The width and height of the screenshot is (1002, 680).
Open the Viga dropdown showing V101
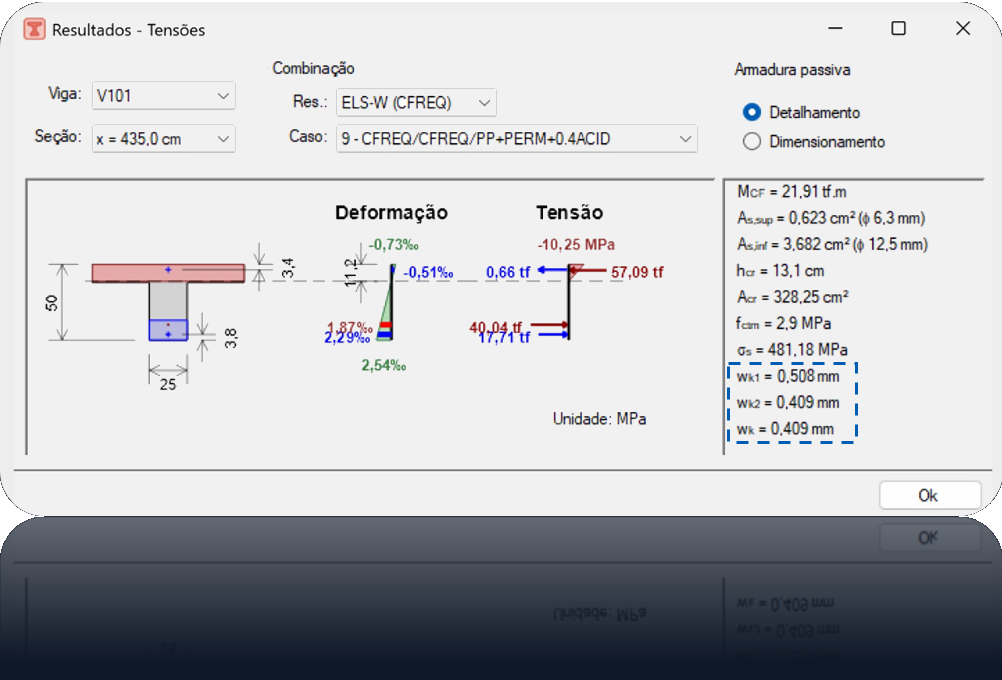163,96
